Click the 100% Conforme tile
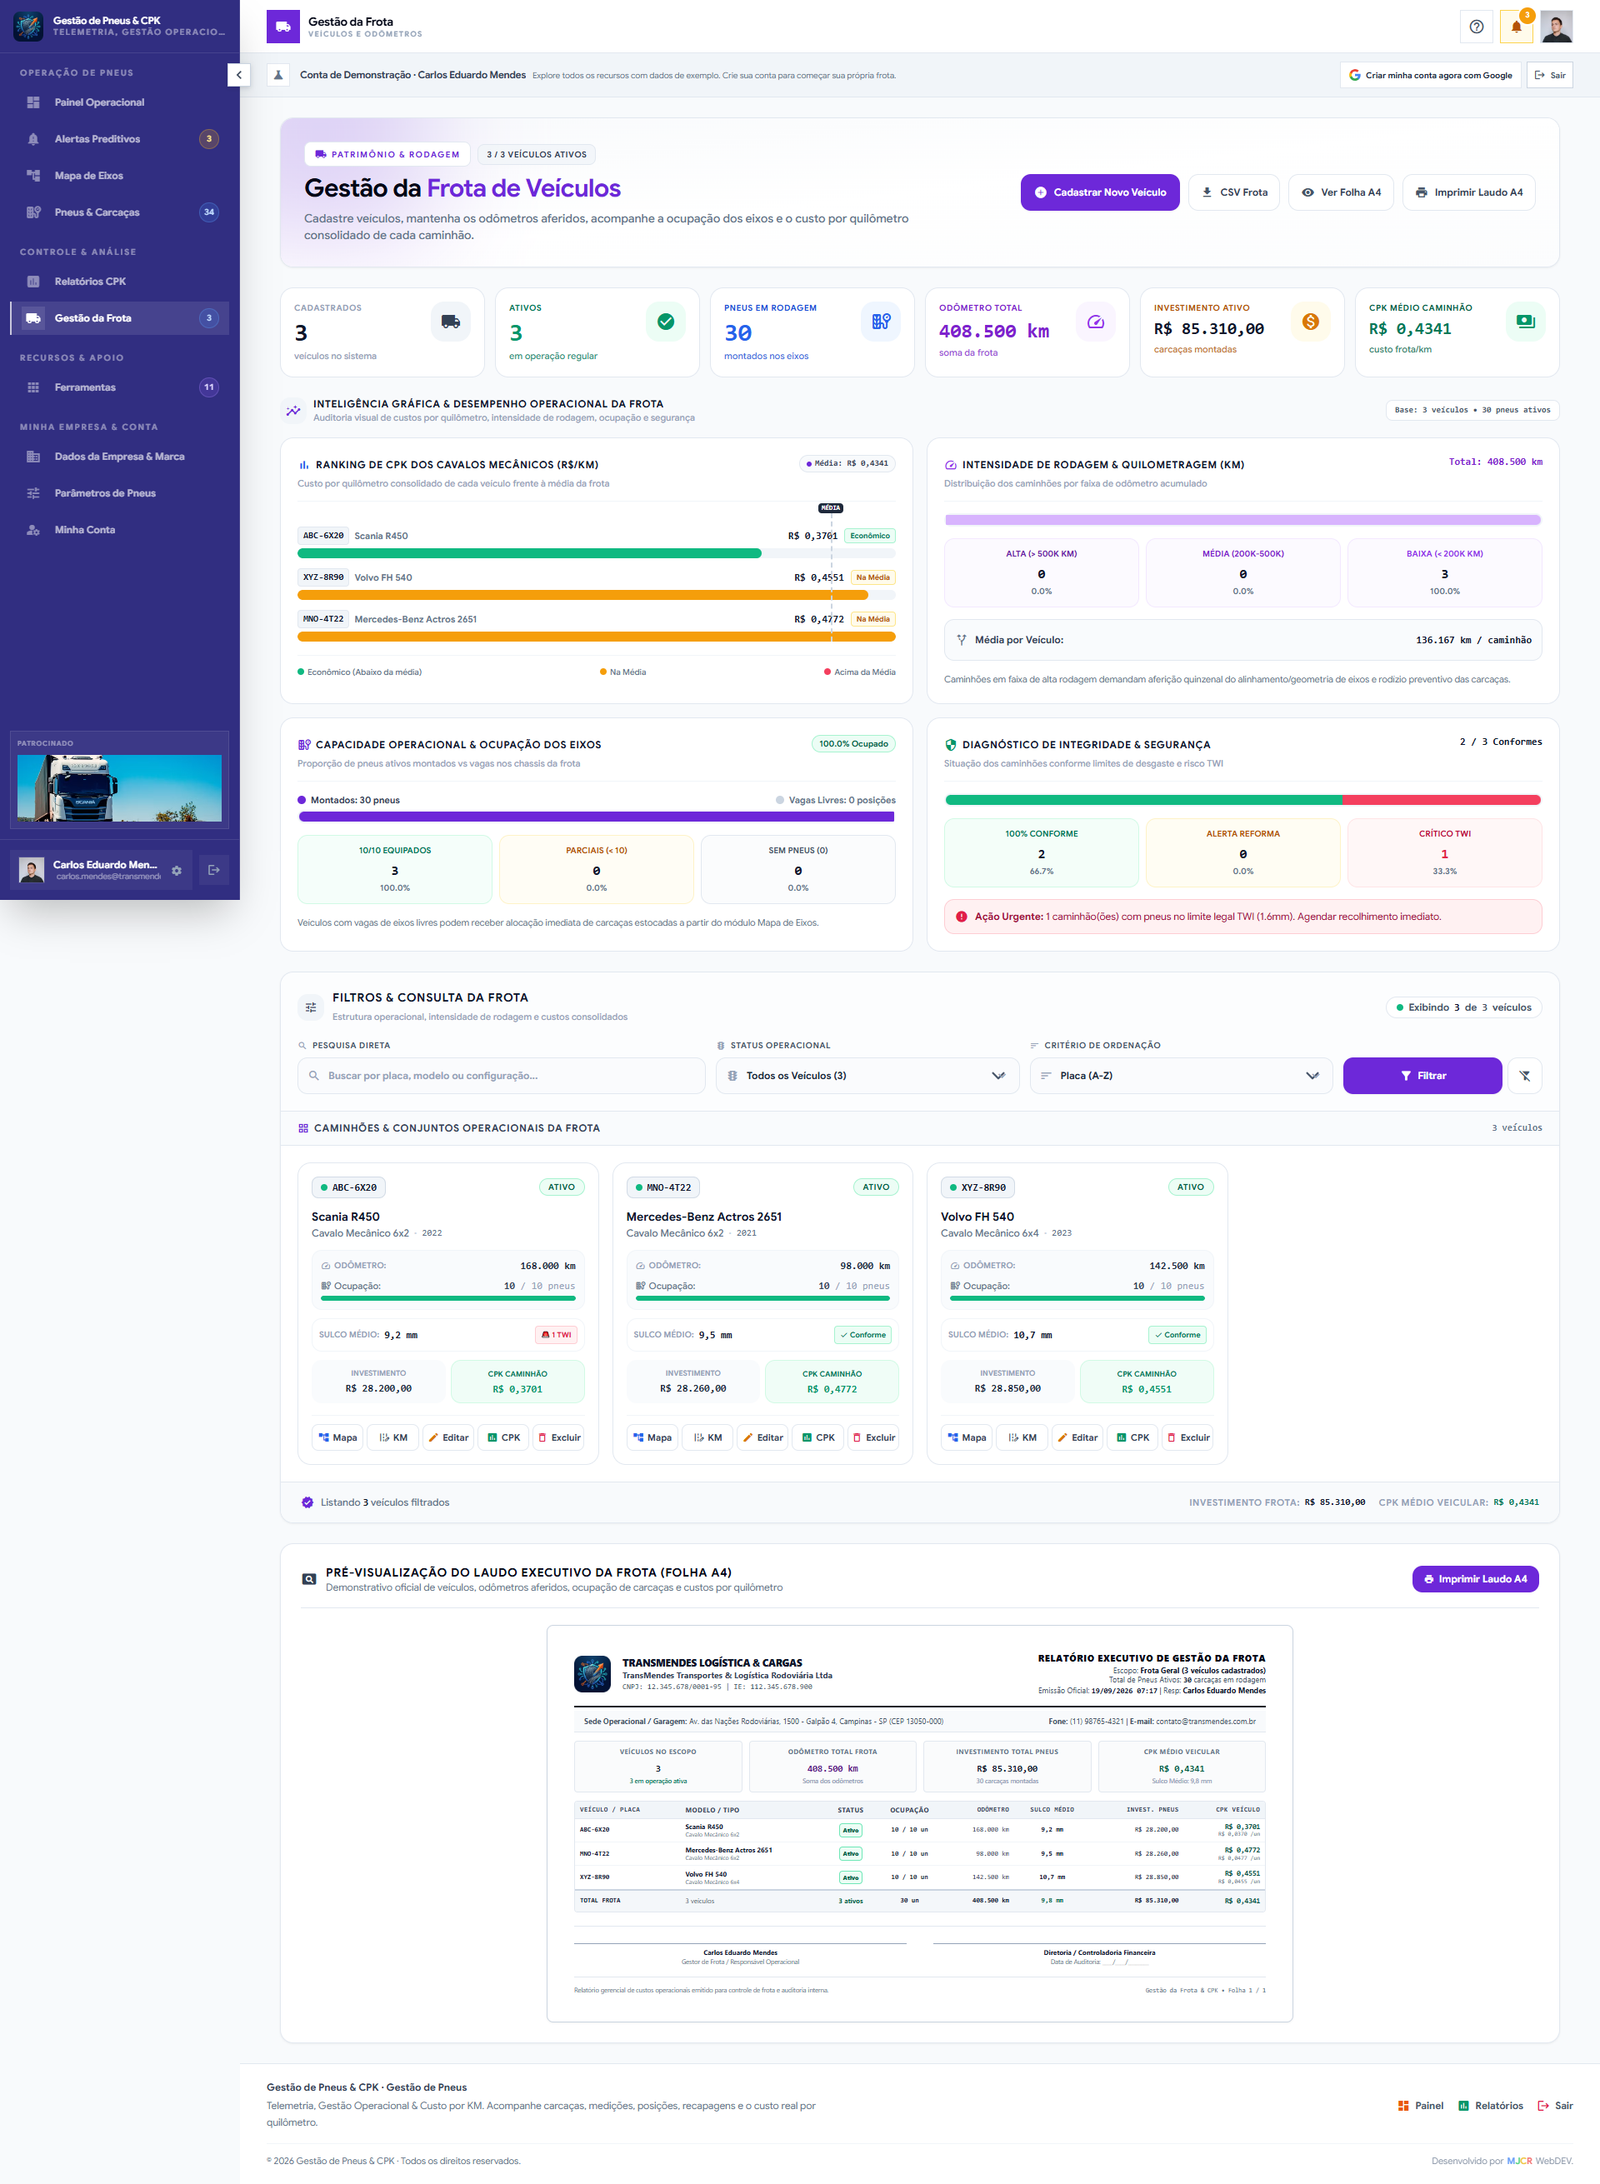Screen dimensions: 1600x2184 pos(1041,853)
